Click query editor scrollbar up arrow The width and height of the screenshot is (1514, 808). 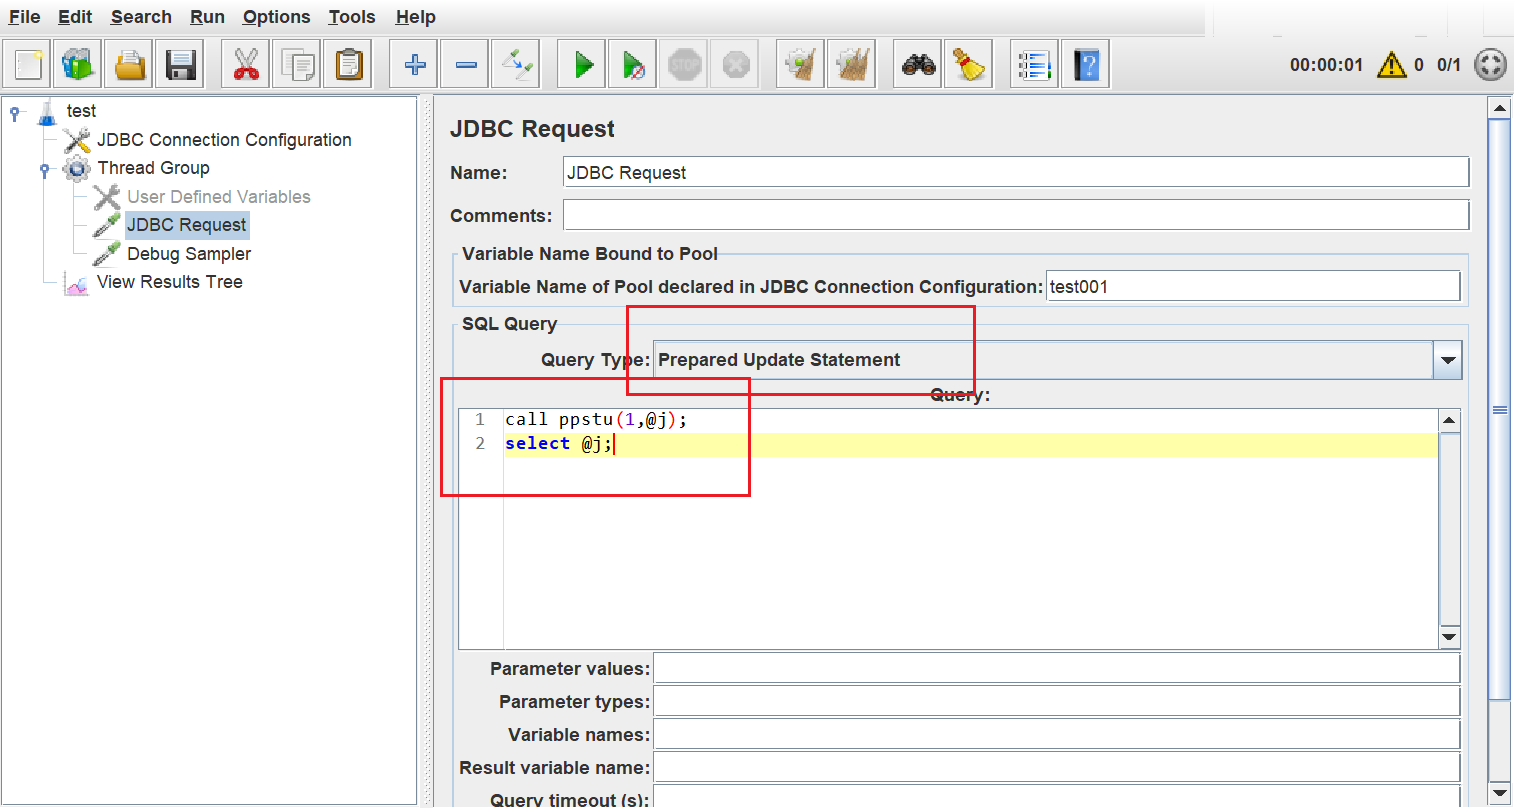coord(1449,421)
